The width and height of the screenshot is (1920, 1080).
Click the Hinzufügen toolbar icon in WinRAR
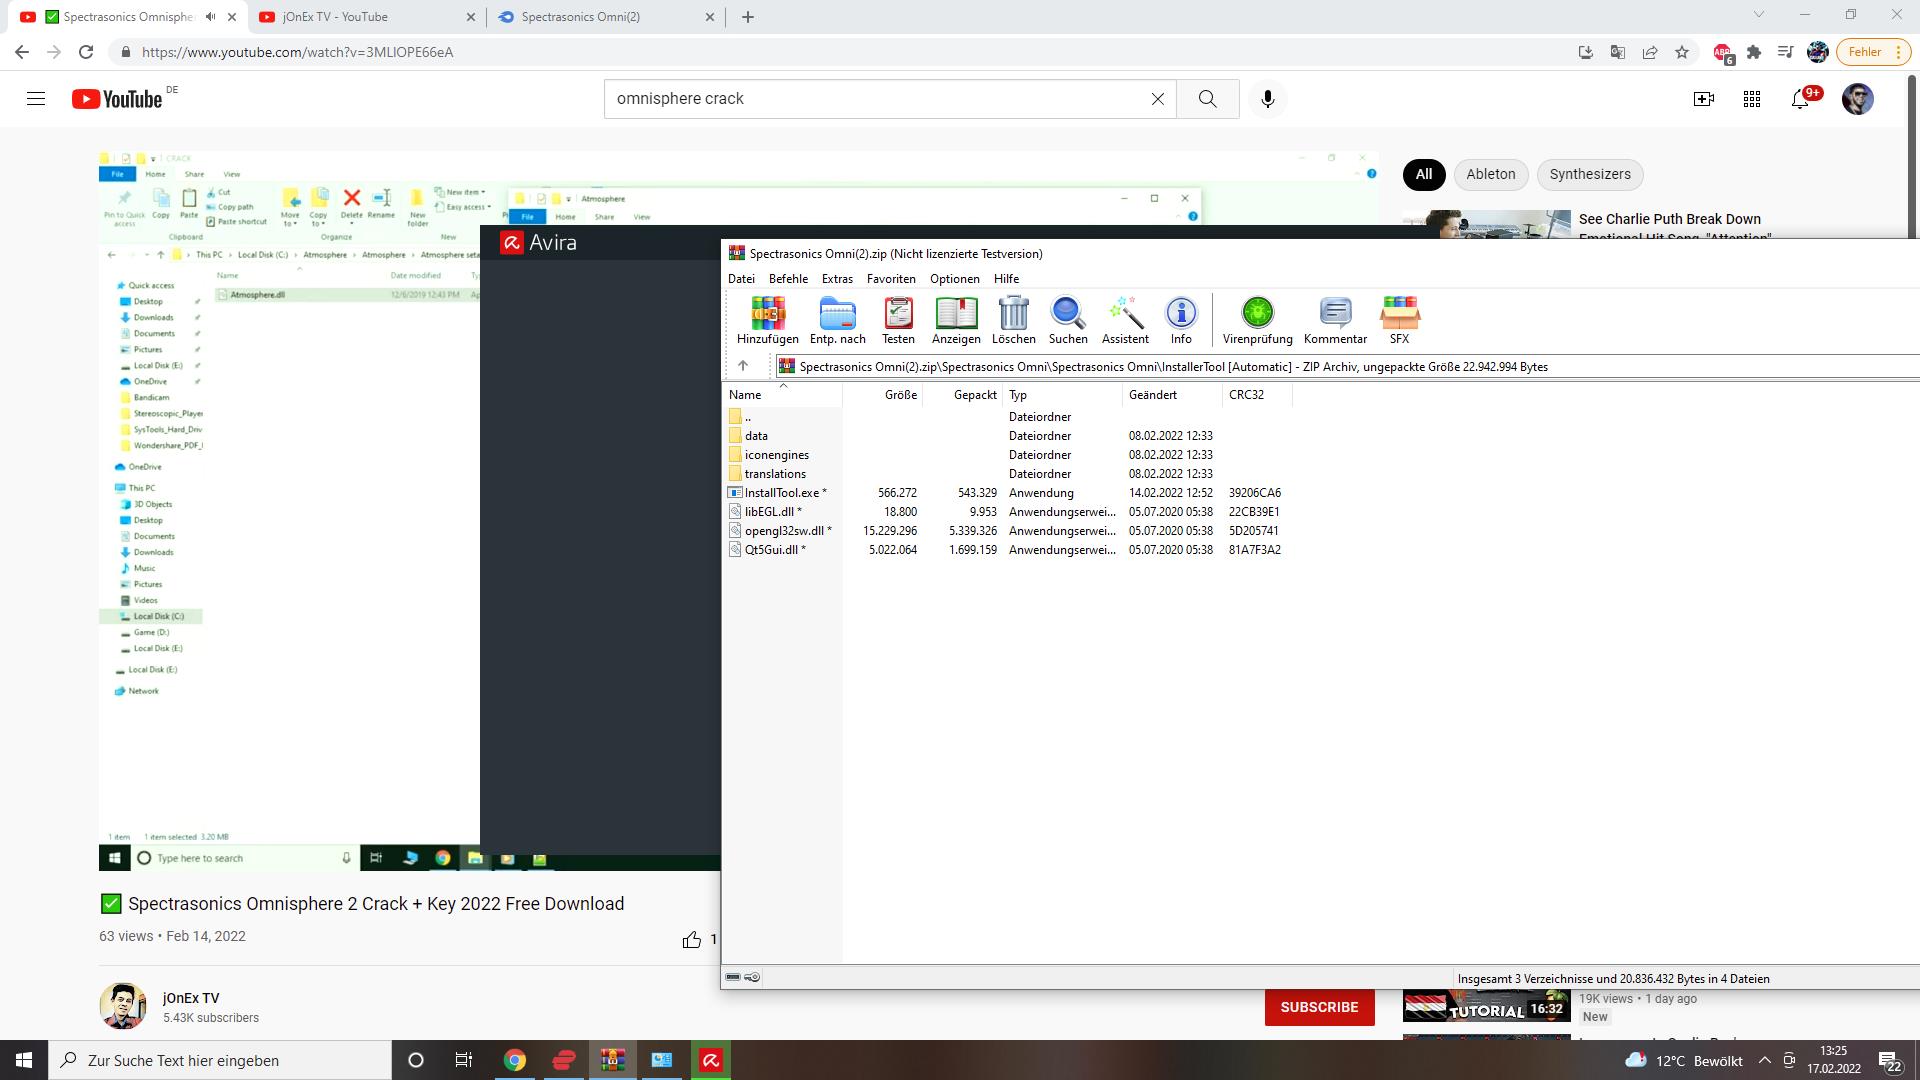click(x=767, y=320)
